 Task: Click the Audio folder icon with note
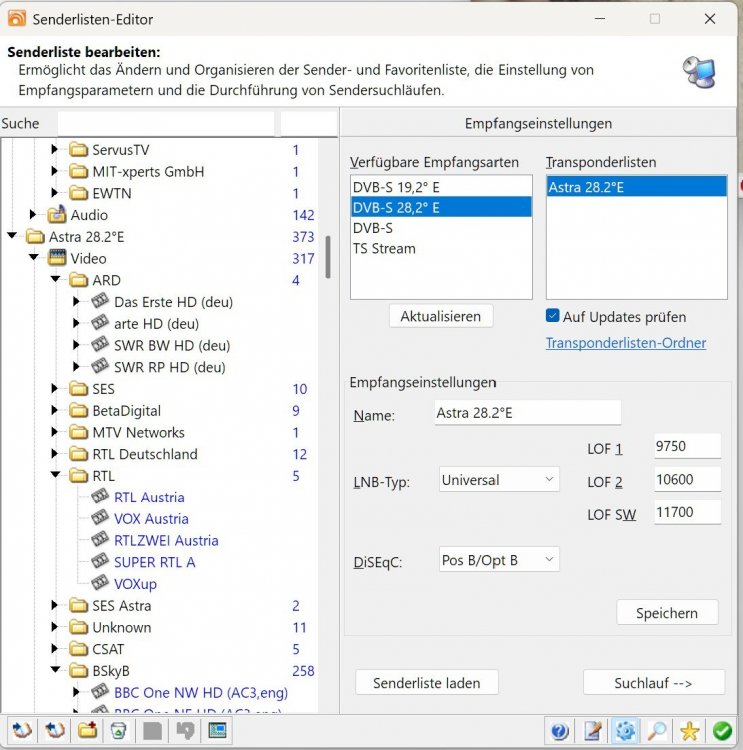click(57, 215)
